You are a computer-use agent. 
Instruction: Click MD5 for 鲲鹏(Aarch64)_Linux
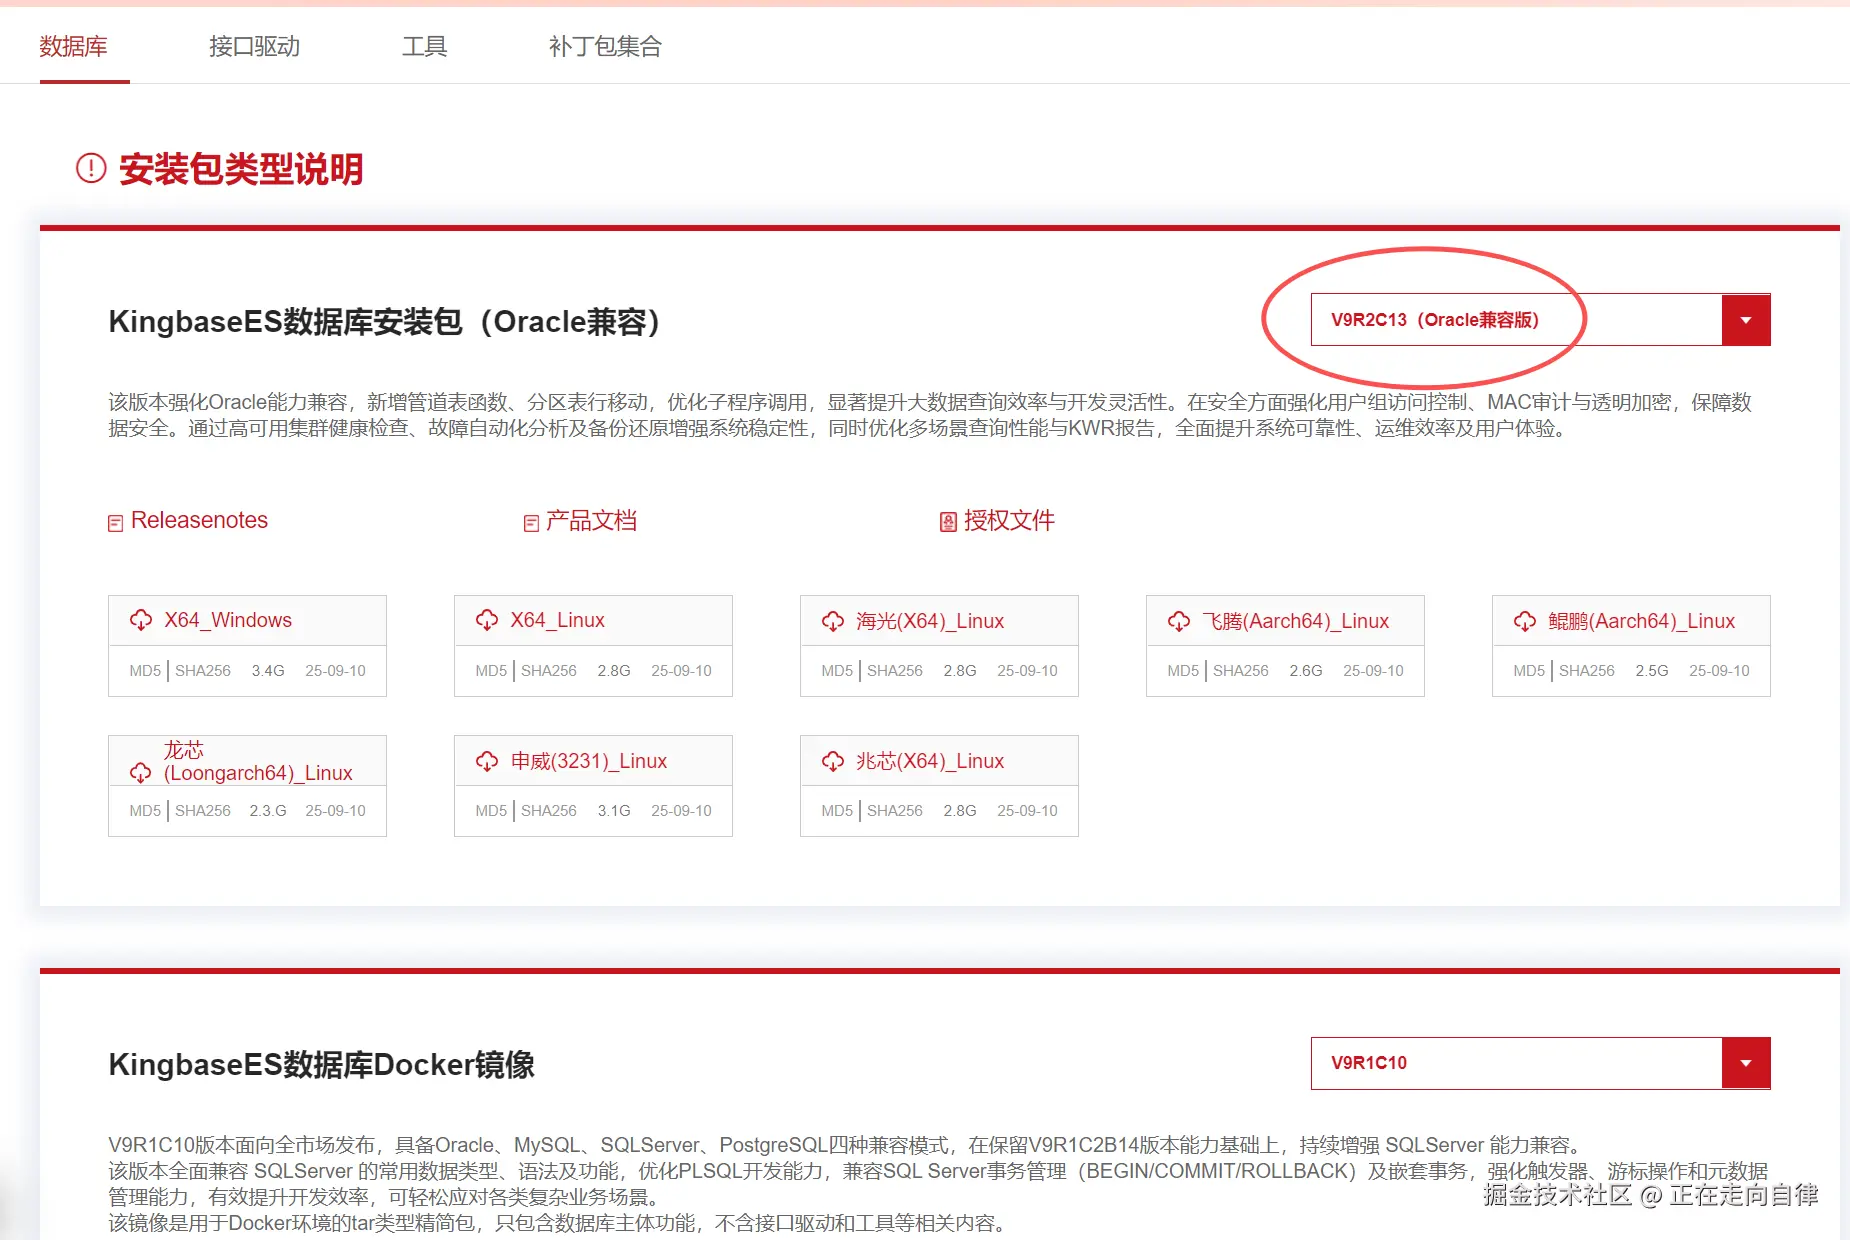click(x=1529, y=671)
